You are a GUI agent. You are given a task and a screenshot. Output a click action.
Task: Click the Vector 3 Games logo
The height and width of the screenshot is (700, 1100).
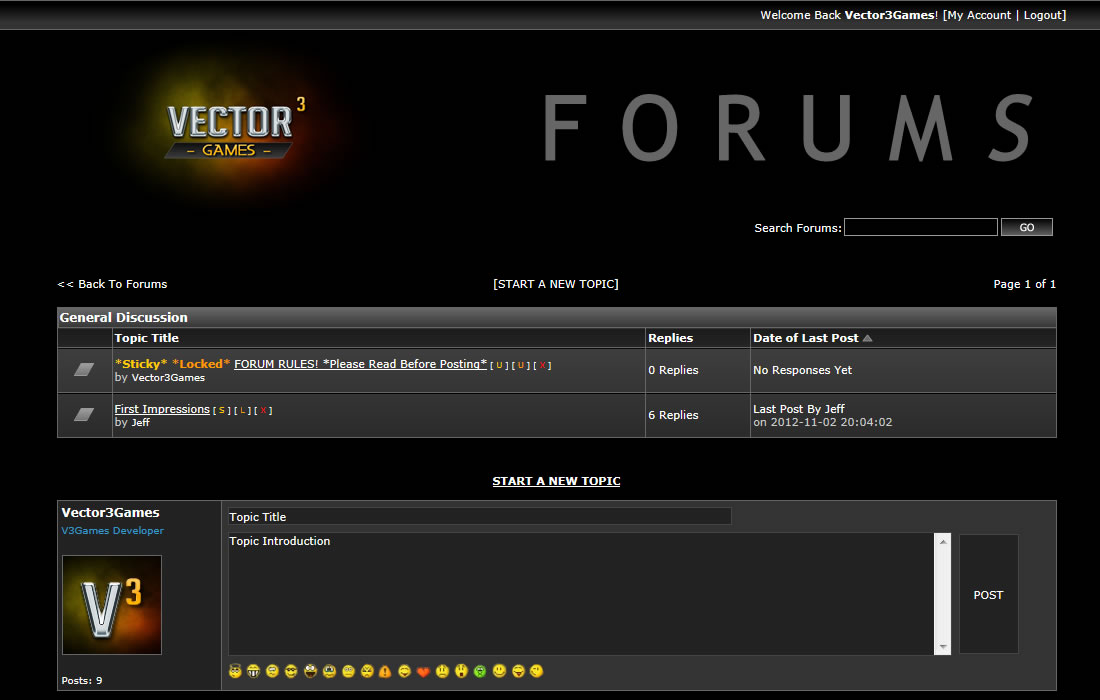tap(232, 128)
